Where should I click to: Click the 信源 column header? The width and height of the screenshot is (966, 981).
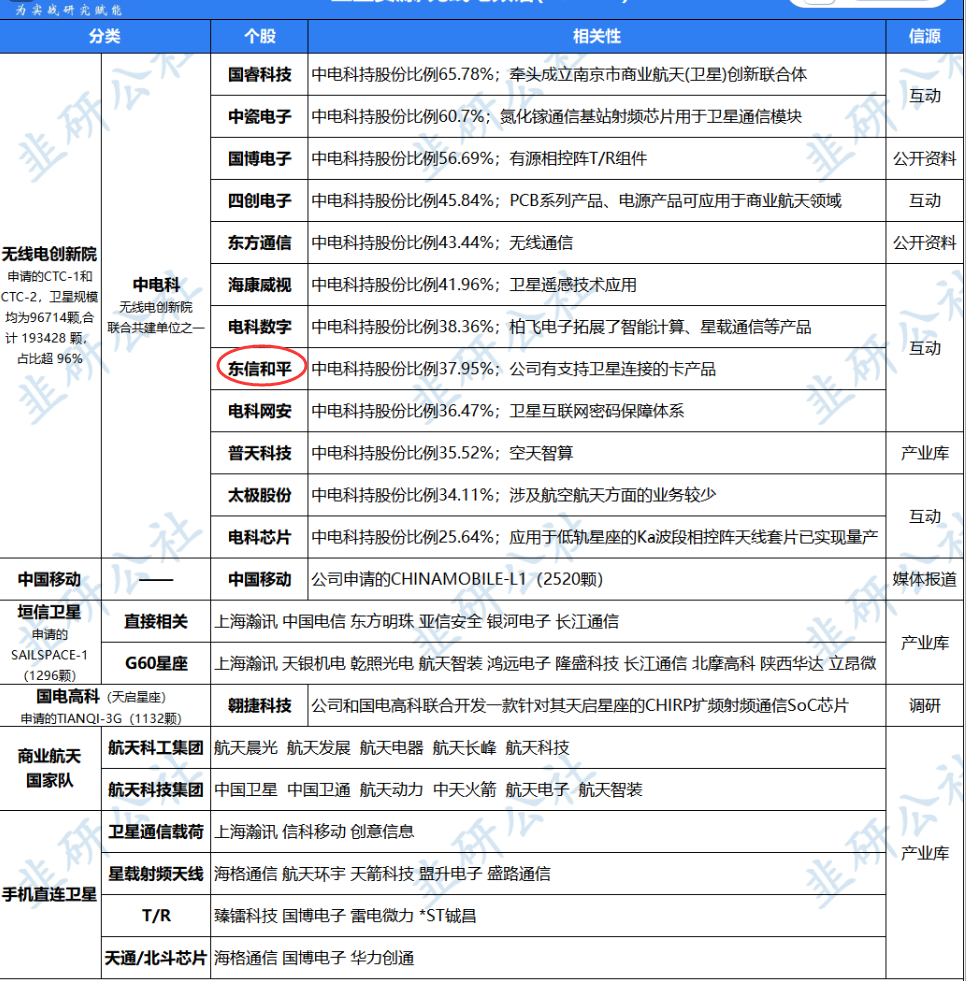tap(925, 36)
